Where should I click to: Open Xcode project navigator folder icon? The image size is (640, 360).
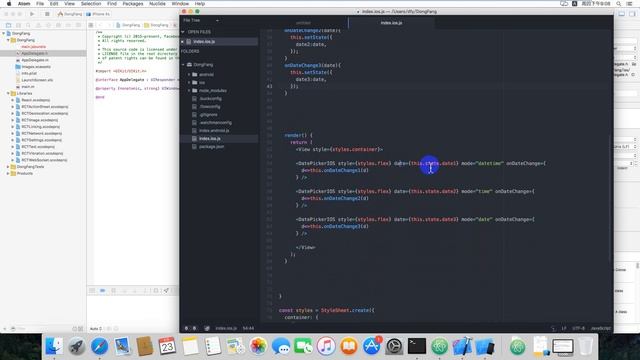pos(9,25)
